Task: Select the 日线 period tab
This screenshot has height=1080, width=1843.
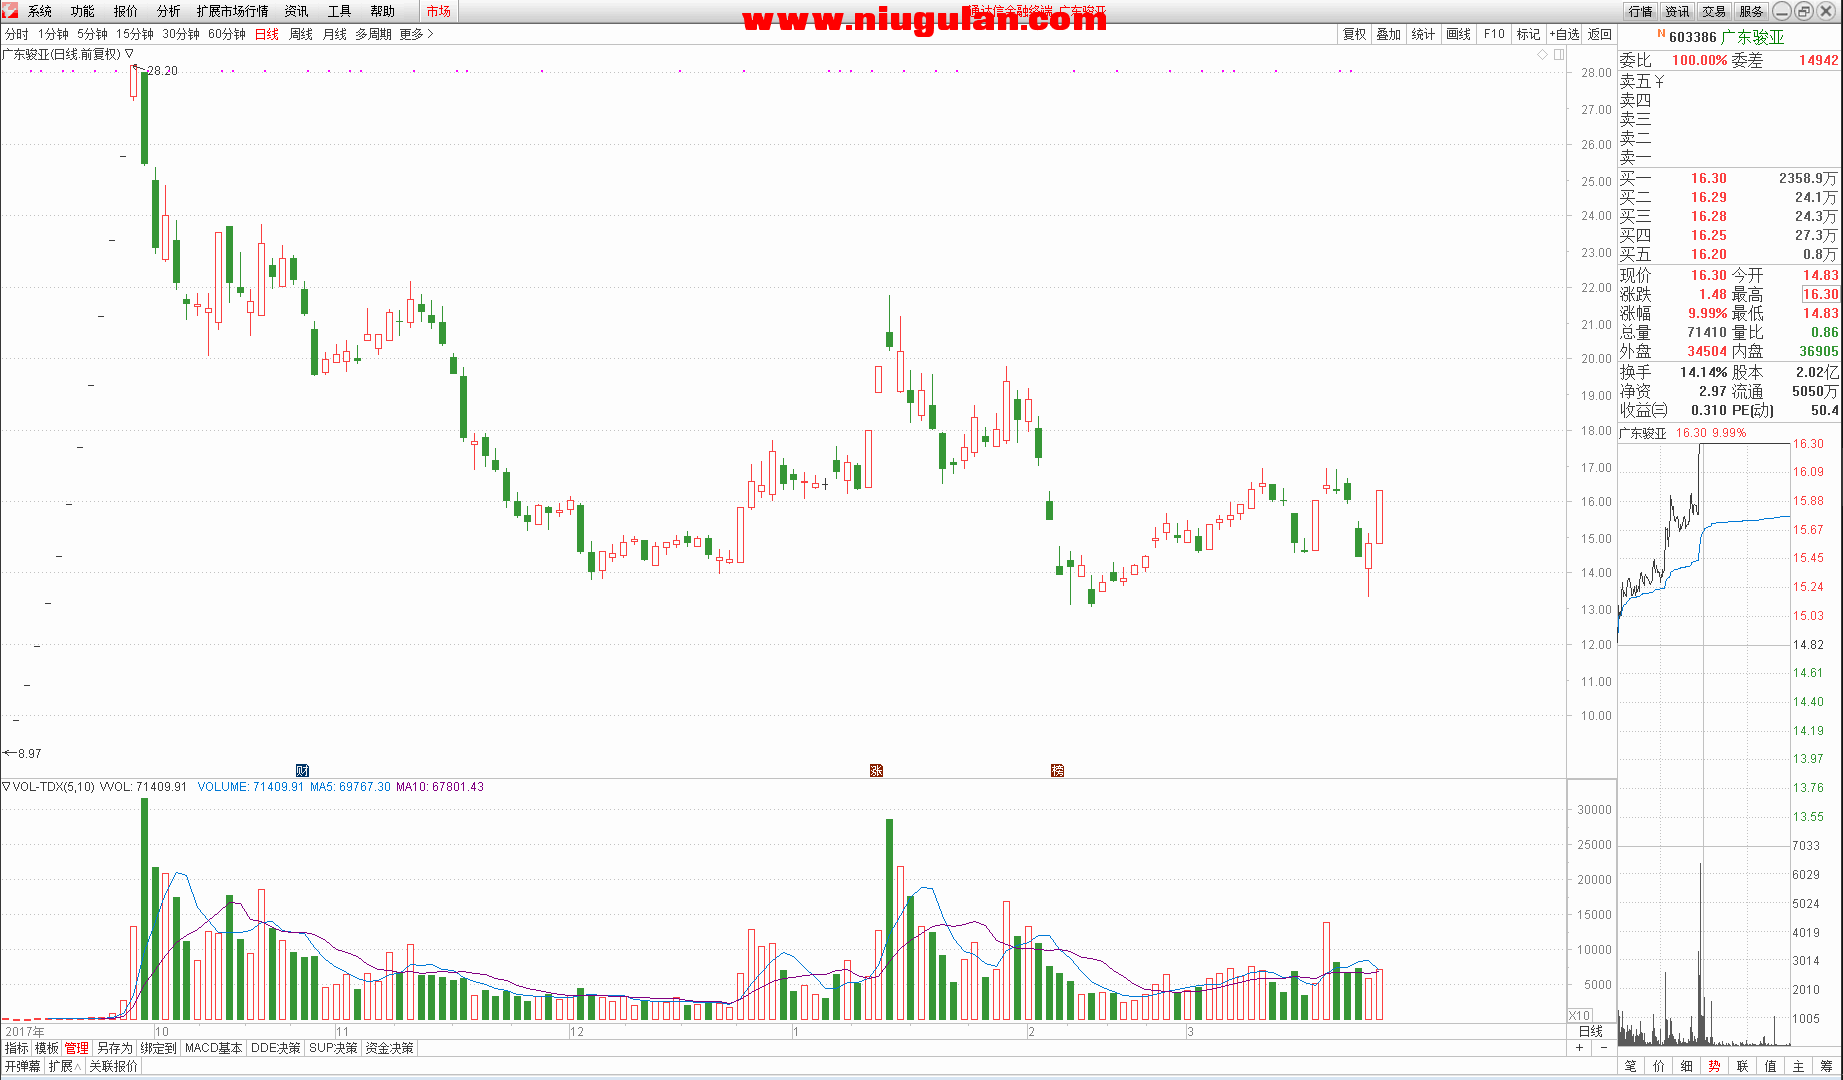Action: click(267, 34)
